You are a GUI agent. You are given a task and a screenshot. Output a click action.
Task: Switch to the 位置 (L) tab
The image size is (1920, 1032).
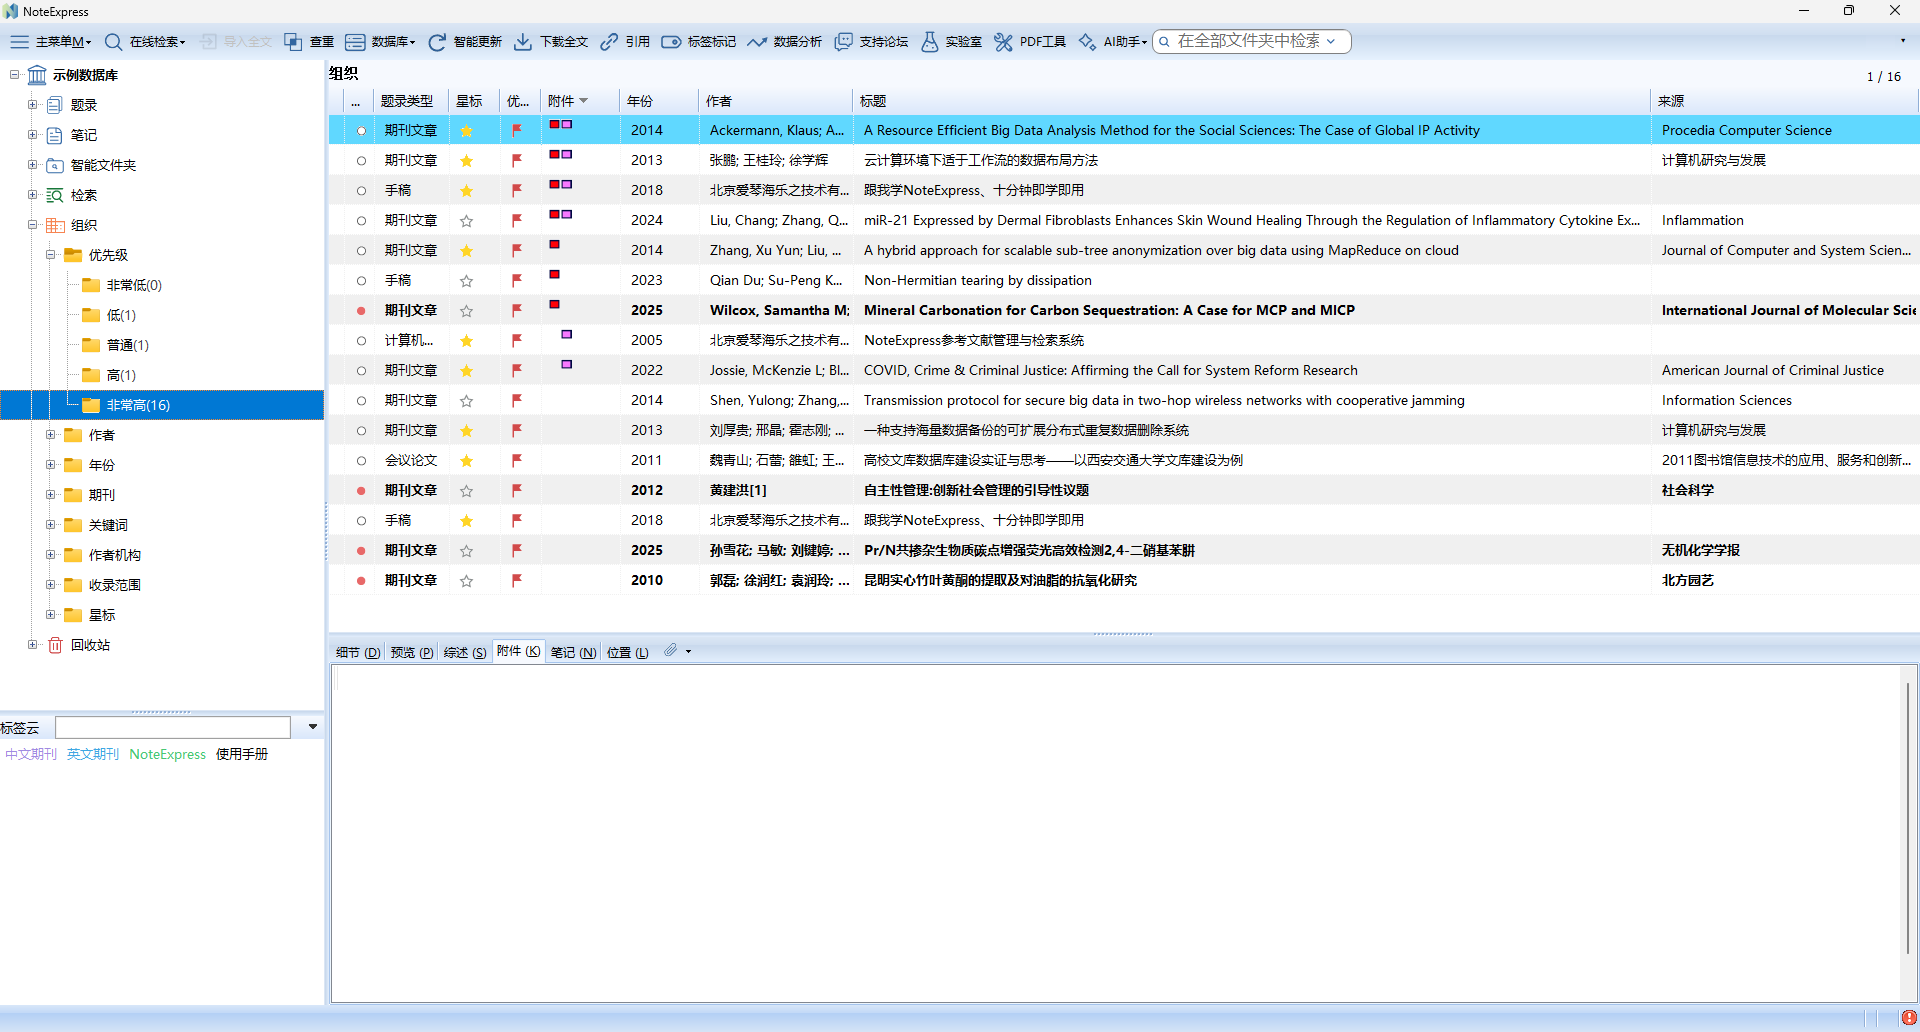pyautogui.click(x=628, y=652)
